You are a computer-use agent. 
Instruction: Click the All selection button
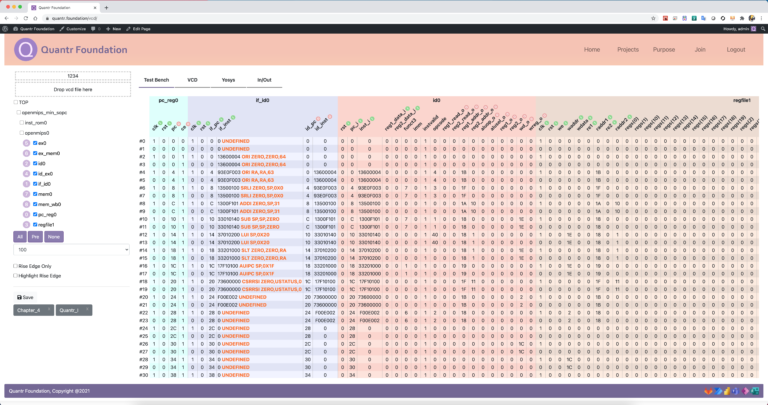[x=20, y=237]
